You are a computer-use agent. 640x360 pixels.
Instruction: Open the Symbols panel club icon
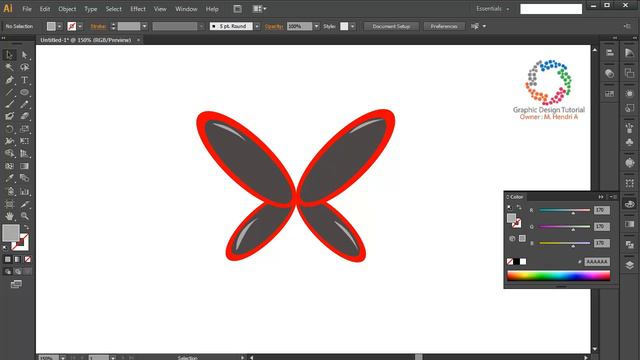click(x=629, y=142)
